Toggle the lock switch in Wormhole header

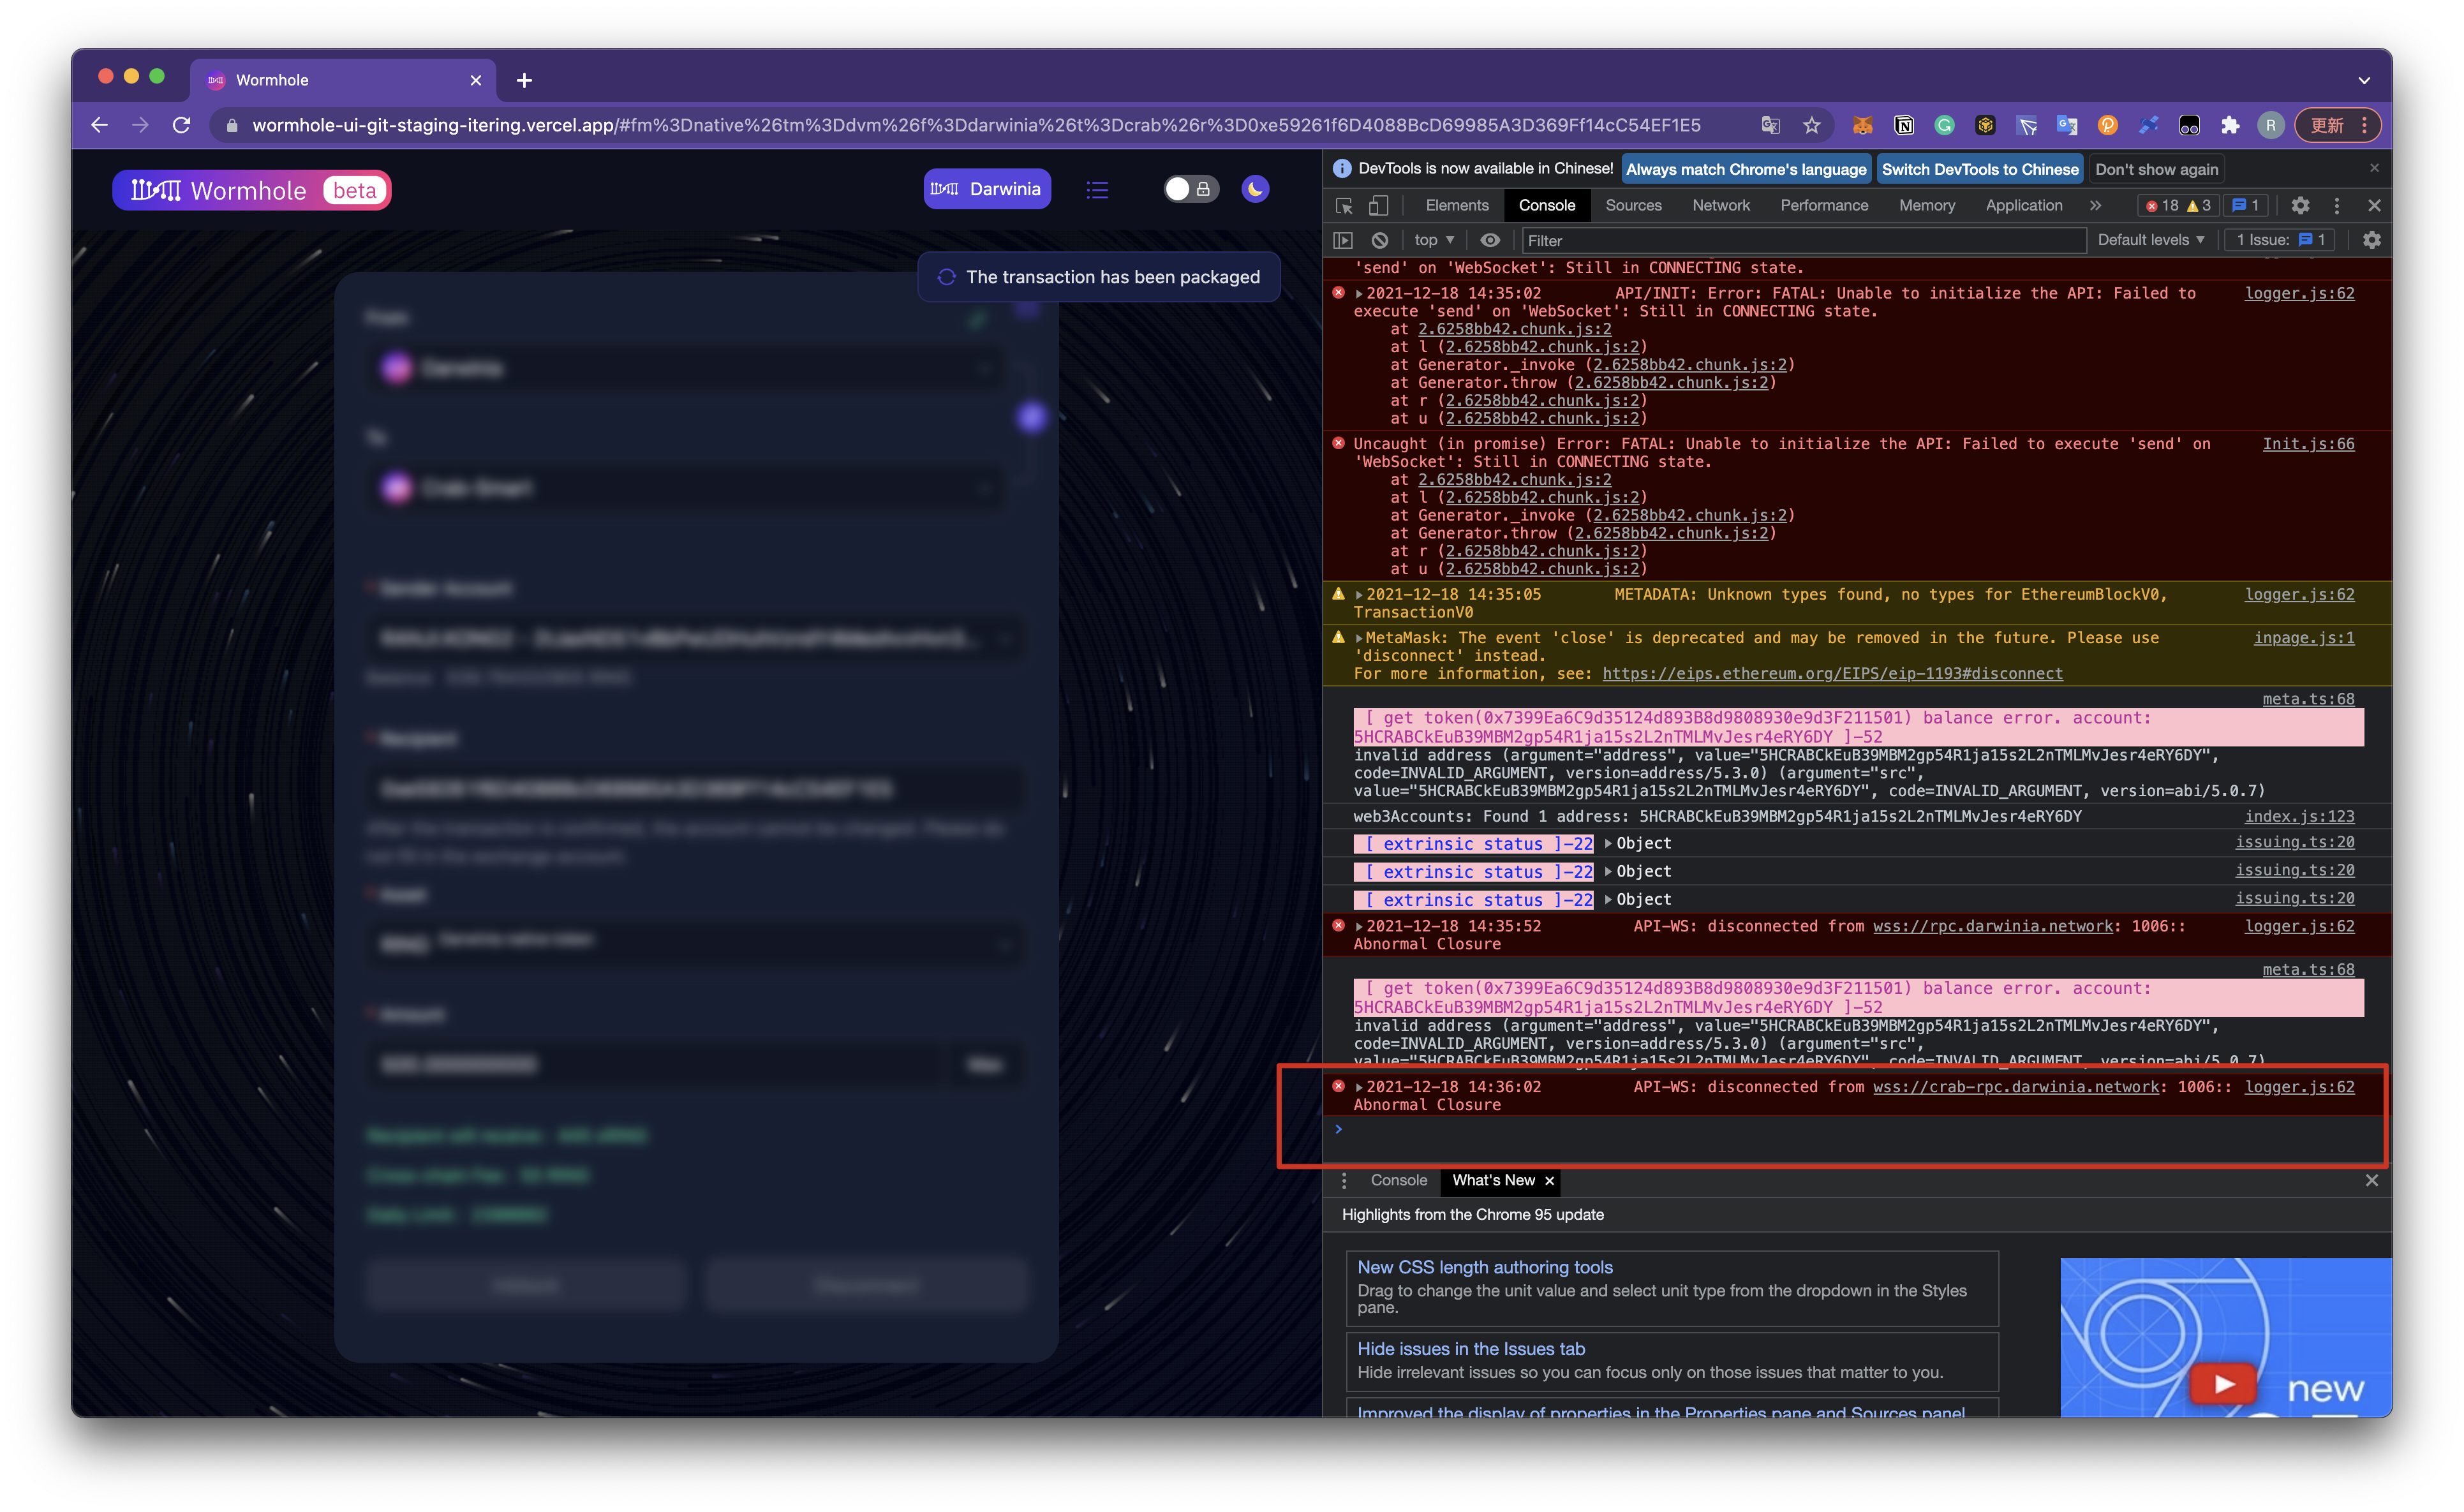1190,189
